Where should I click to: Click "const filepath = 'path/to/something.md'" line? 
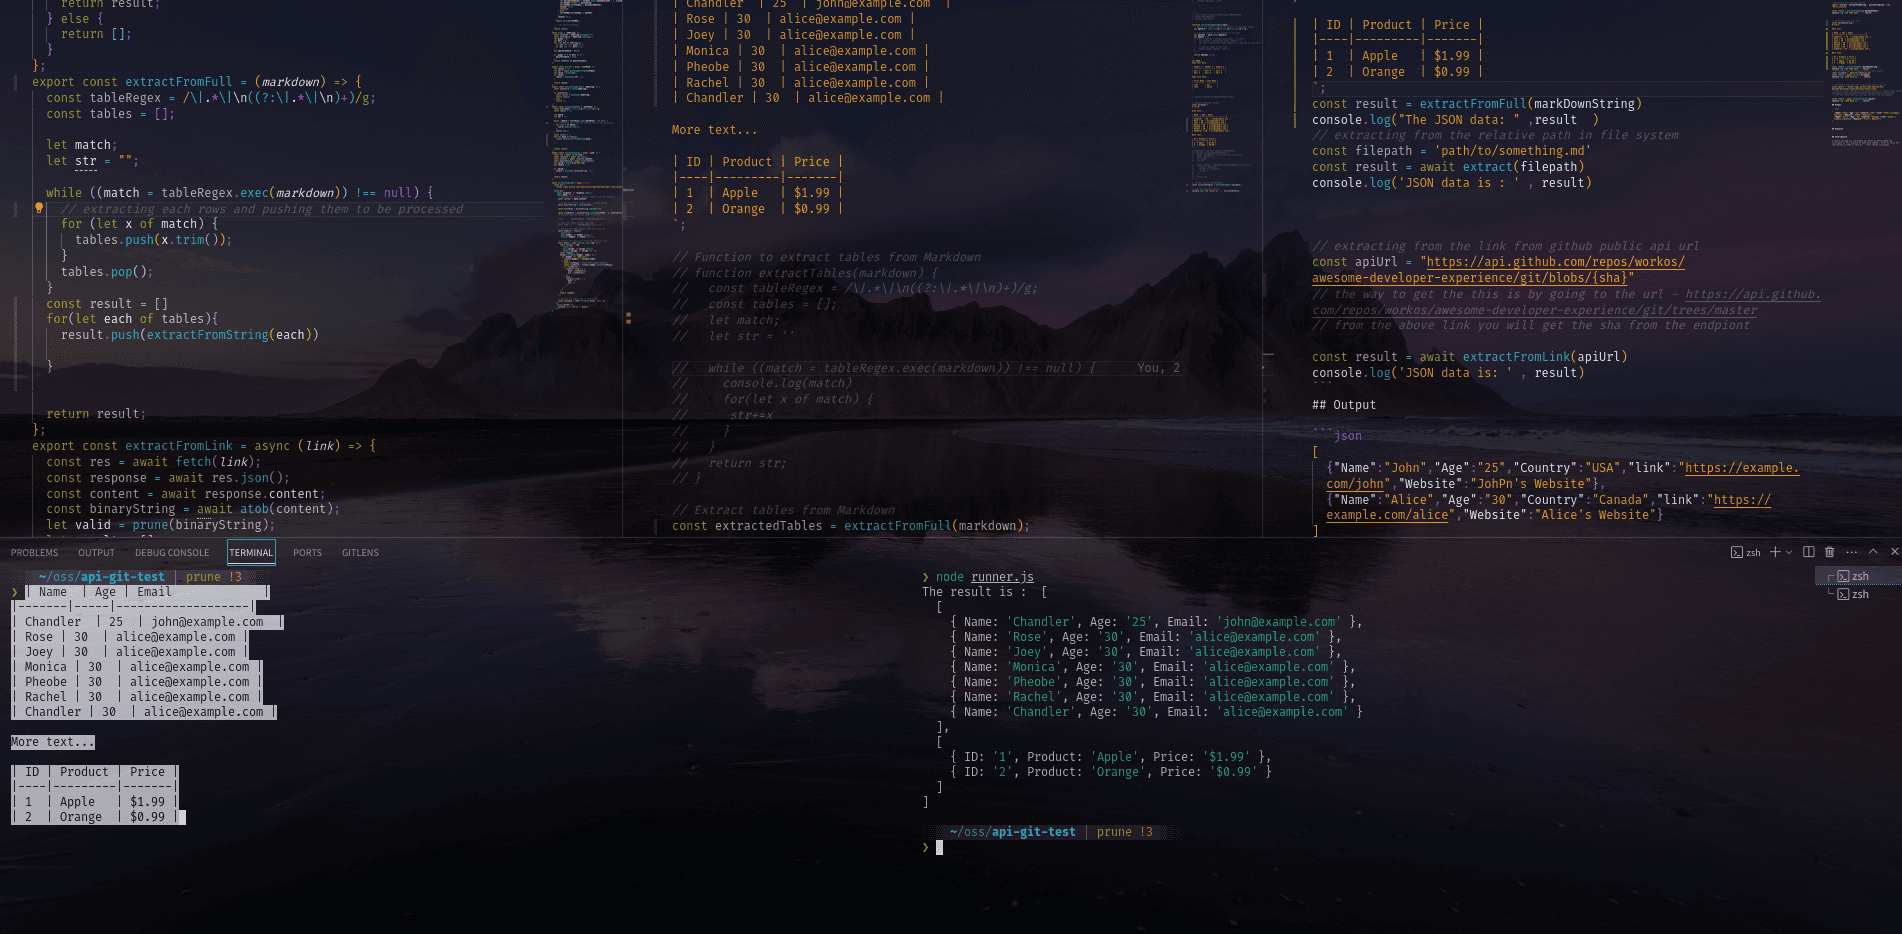pos(1451,151)
